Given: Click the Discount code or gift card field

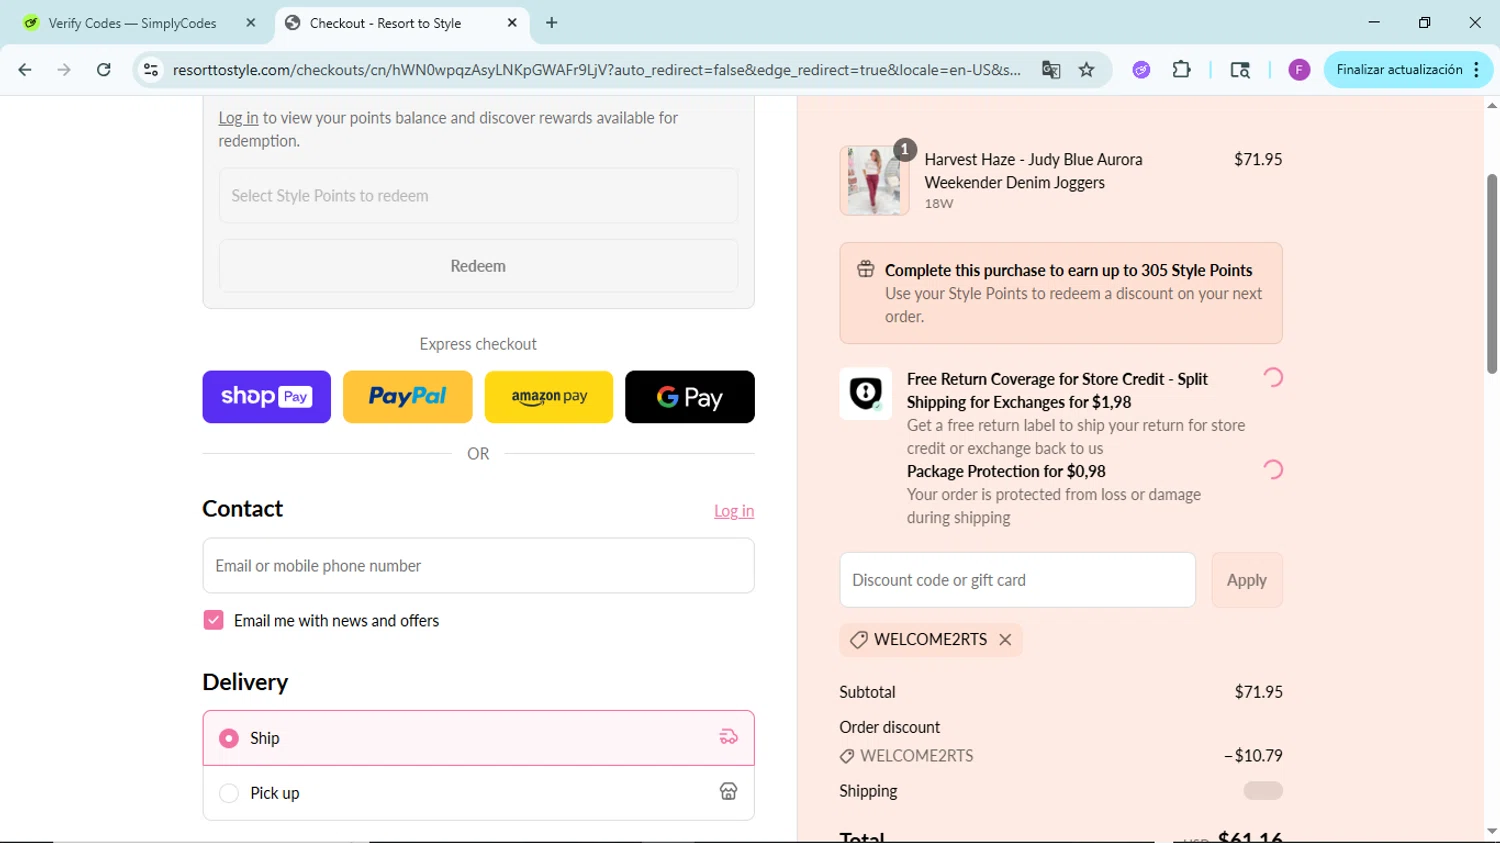Looking at the screenshot, I should pyautogui.click(x=1017, y=580).
